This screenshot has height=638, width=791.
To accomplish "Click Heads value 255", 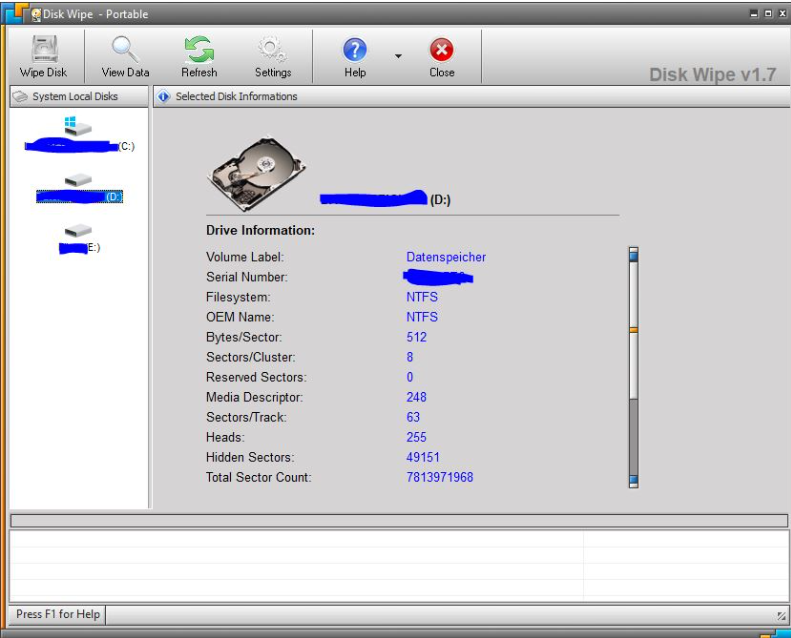I will click(x=416, y=437).
